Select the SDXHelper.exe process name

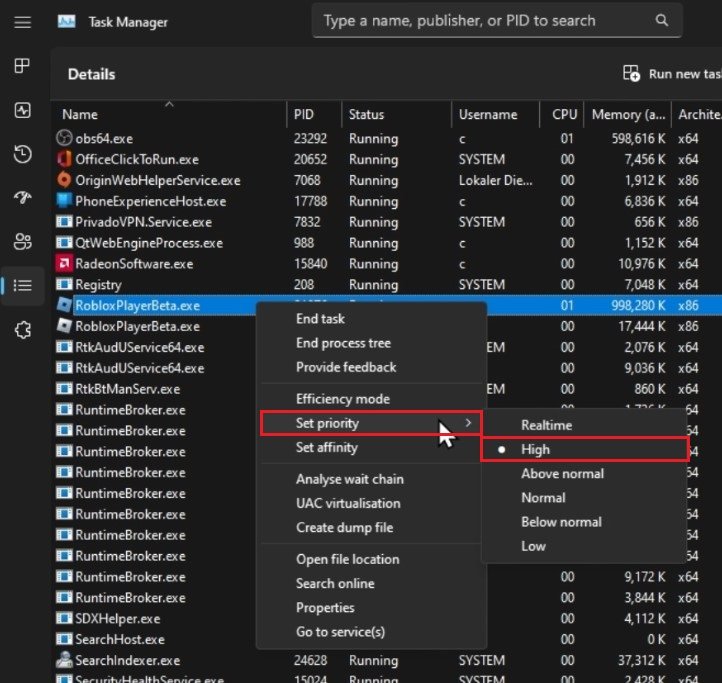pyautogui.click(x=117, y=619)
